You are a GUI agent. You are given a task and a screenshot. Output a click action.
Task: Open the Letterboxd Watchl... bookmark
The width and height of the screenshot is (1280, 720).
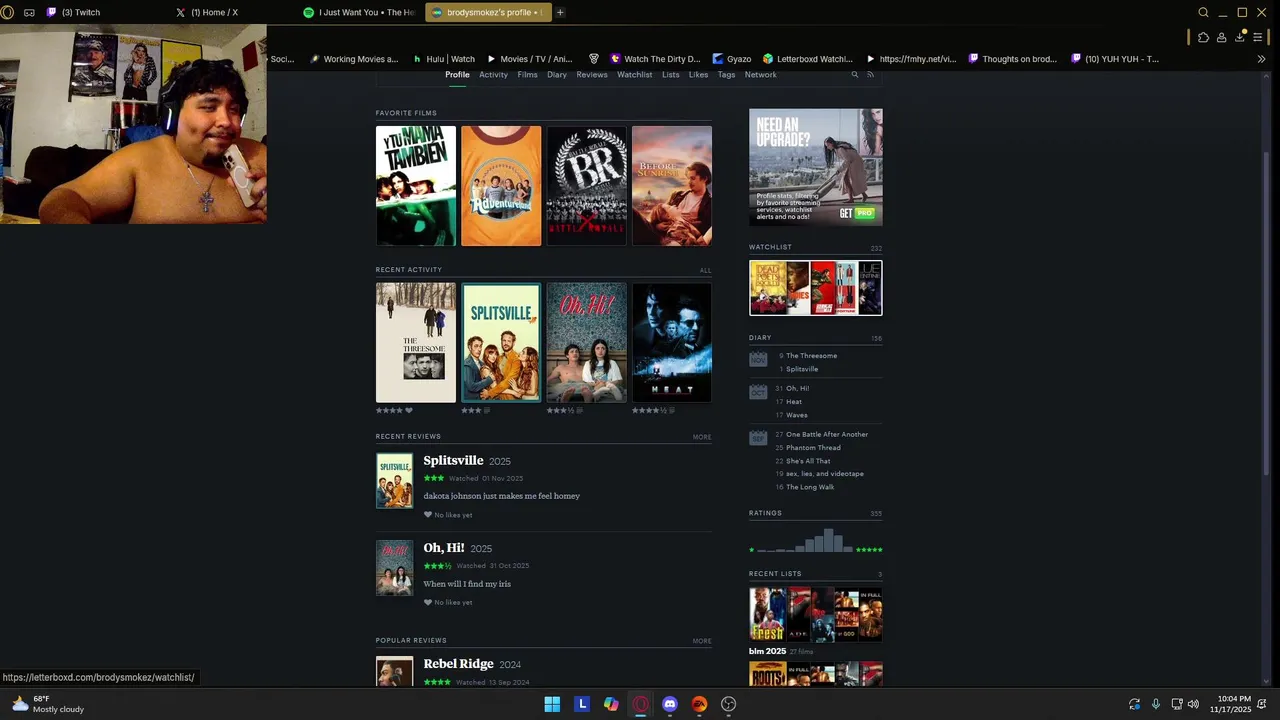click(x=807, y=59)
